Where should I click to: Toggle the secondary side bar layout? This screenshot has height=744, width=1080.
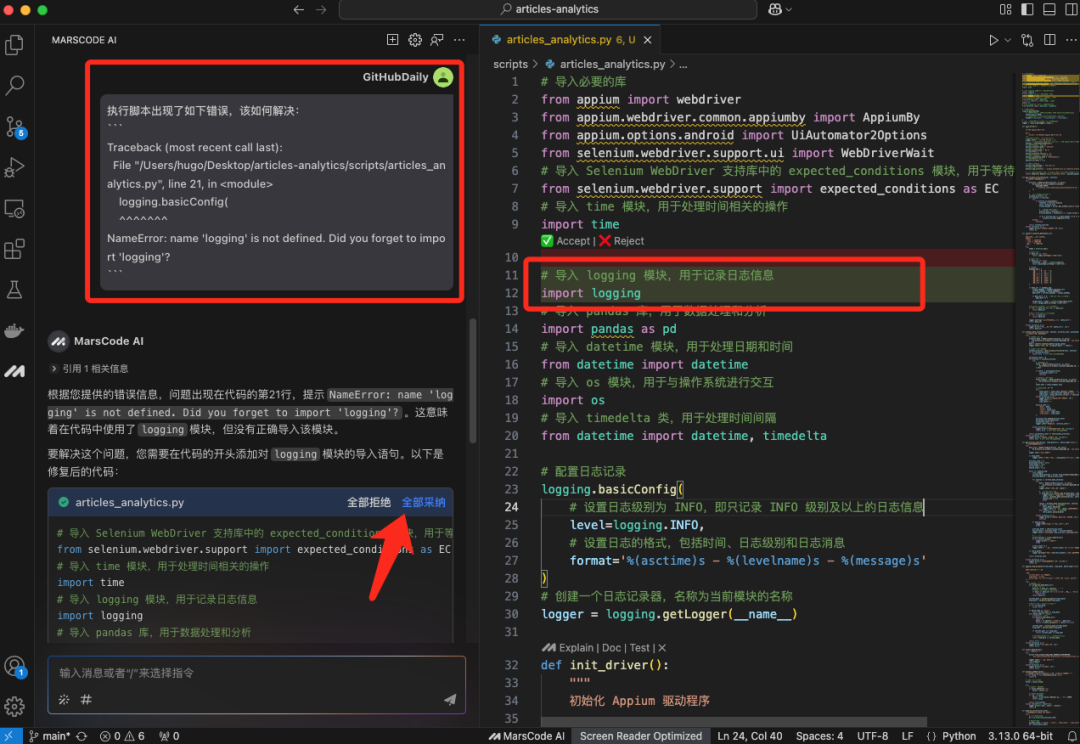click(1071, 10)
